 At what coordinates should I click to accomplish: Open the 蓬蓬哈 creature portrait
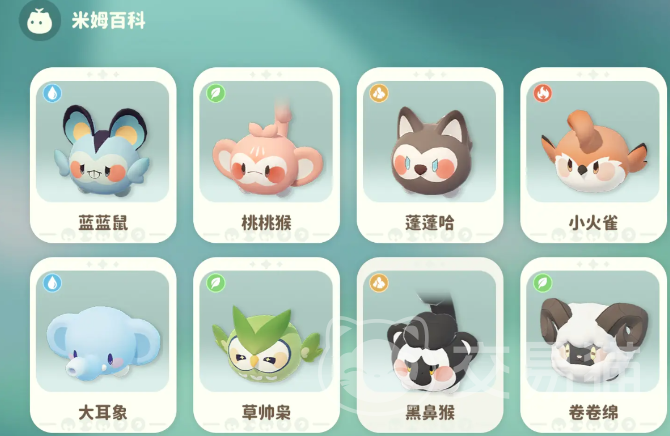[x=429, y=141]
